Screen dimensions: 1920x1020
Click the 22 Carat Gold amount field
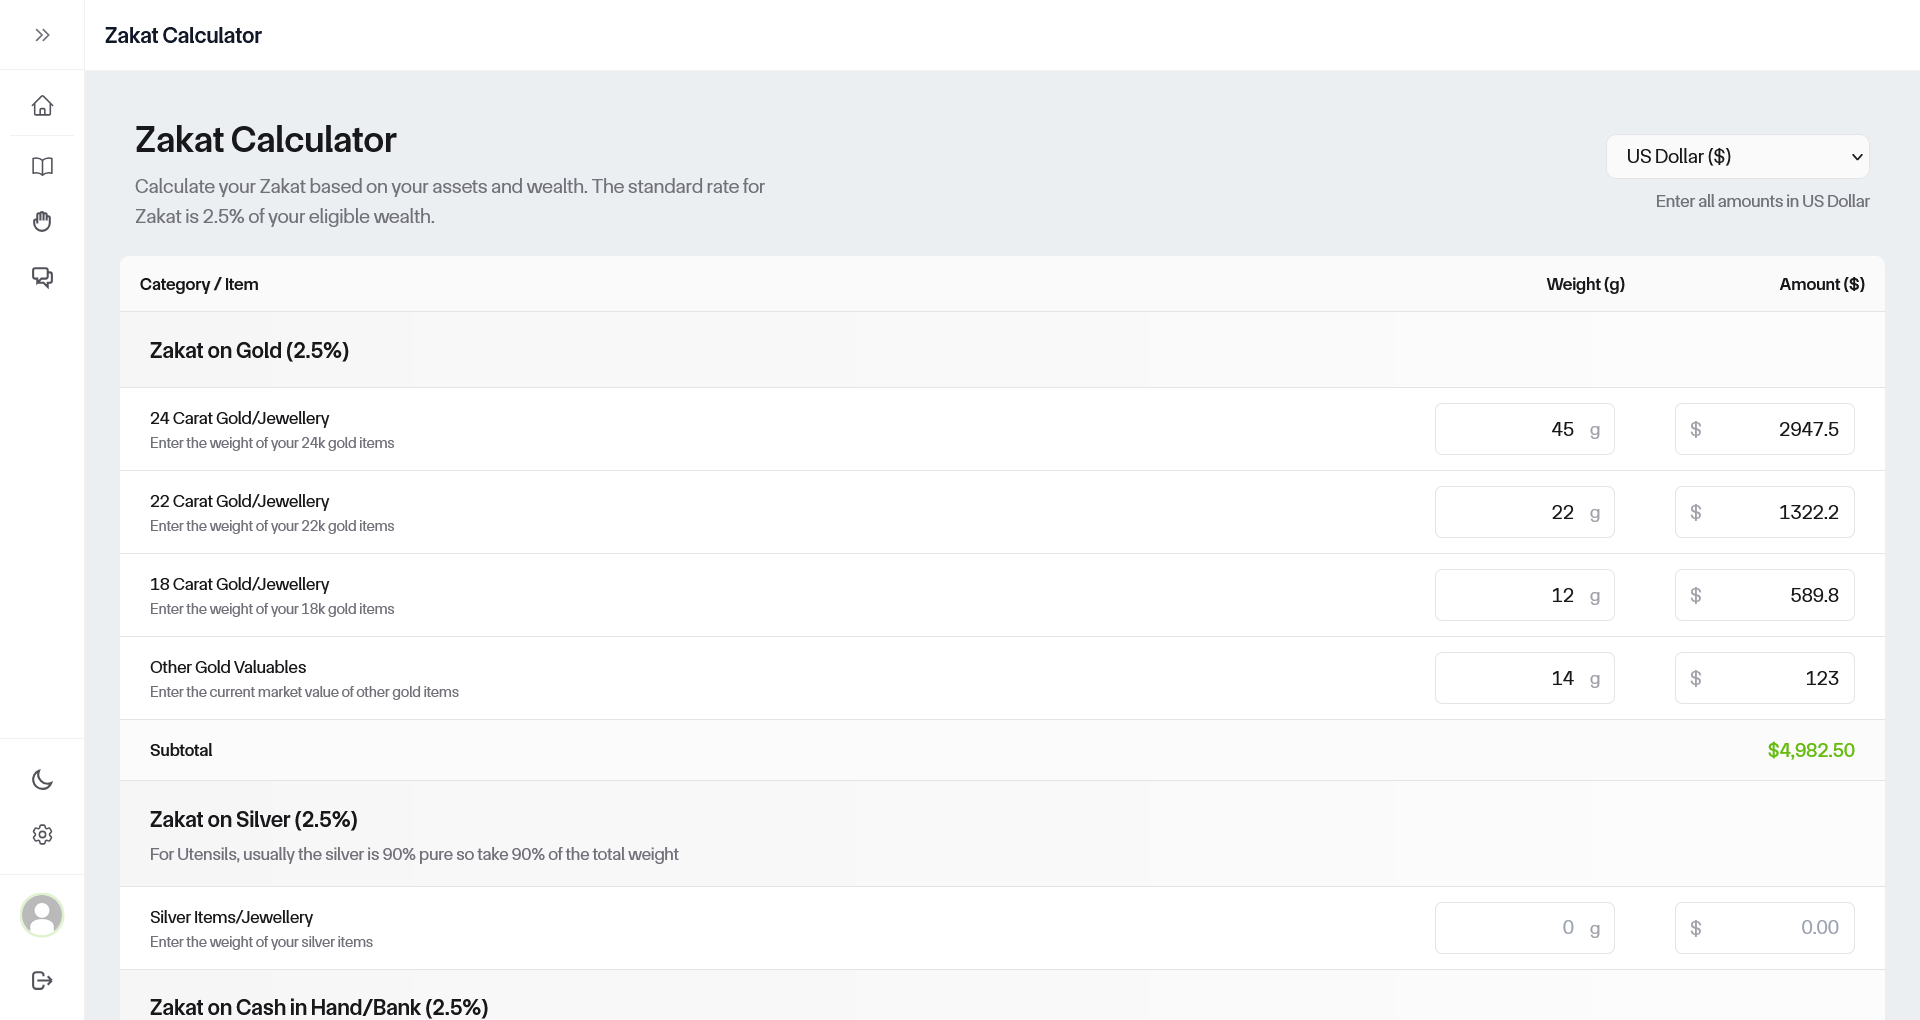[1763, 512]
